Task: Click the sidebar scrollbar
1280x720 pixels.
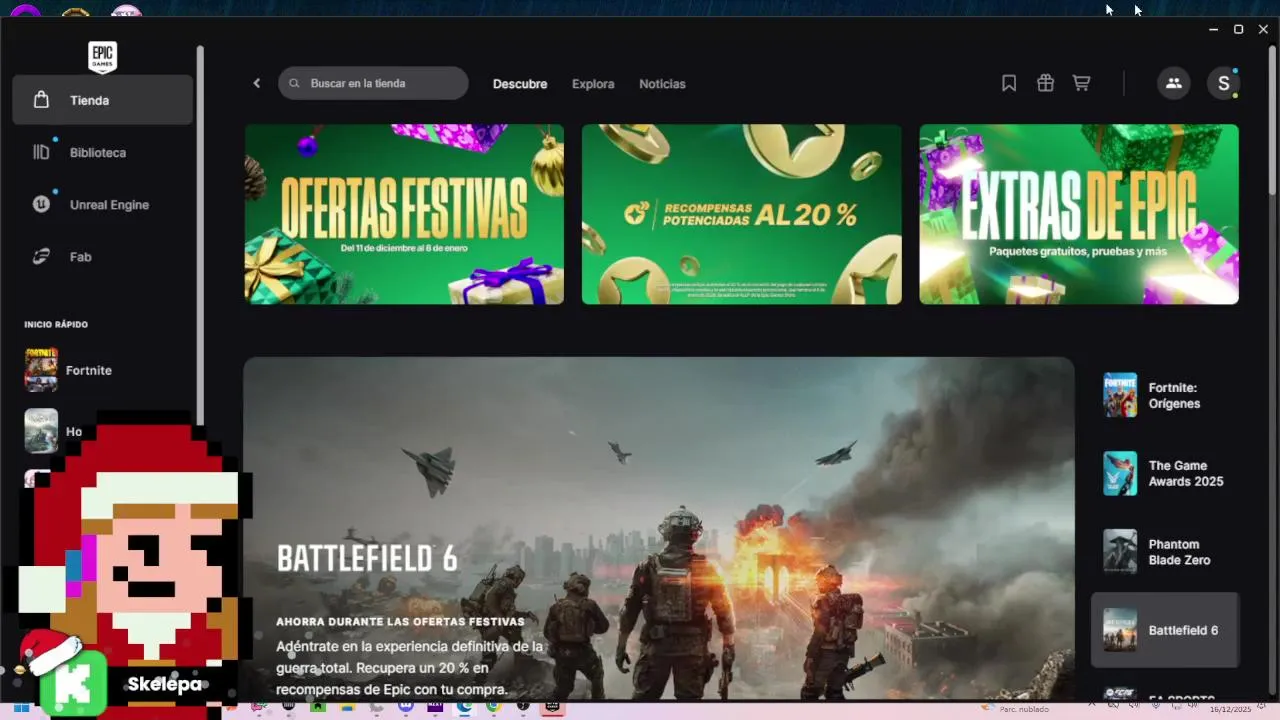Action: [200, 235]
